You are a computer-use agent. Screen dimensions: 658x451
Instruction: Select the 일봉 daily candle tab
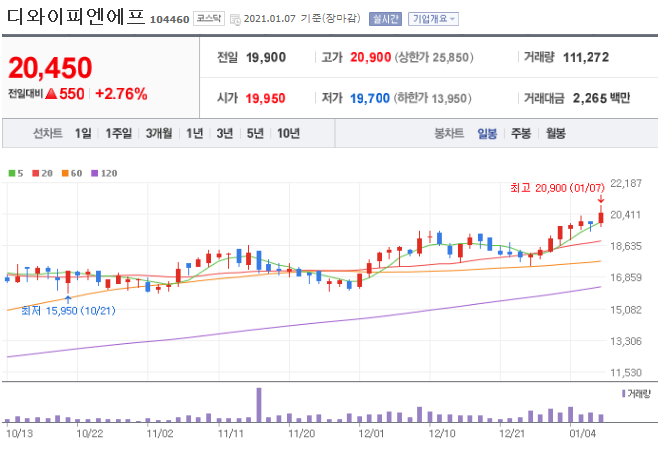[487, 133]
